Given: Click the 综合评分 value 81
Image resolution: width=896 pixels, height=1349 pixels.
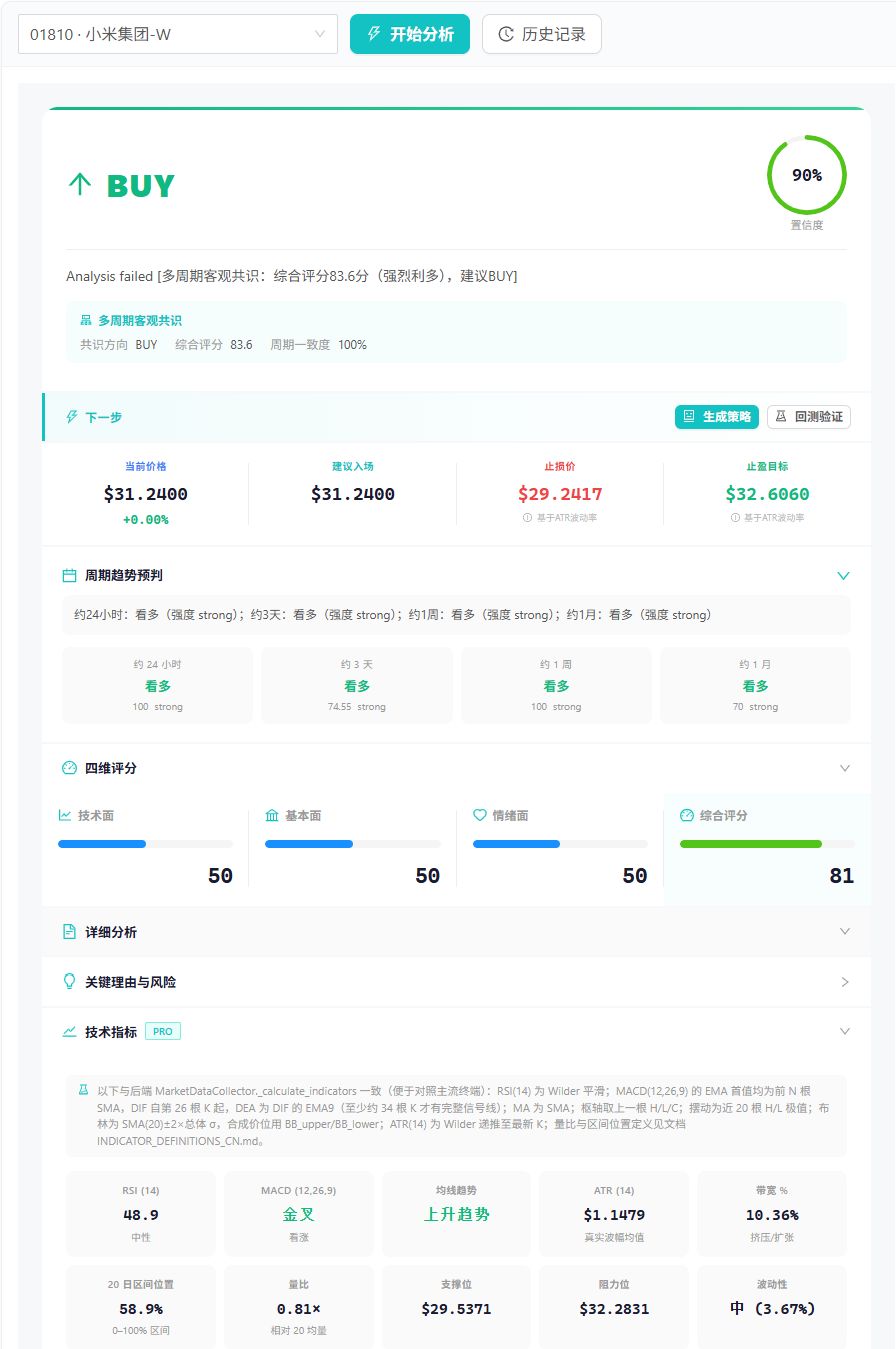Looking at the screenshot, I should pos(842,876).
